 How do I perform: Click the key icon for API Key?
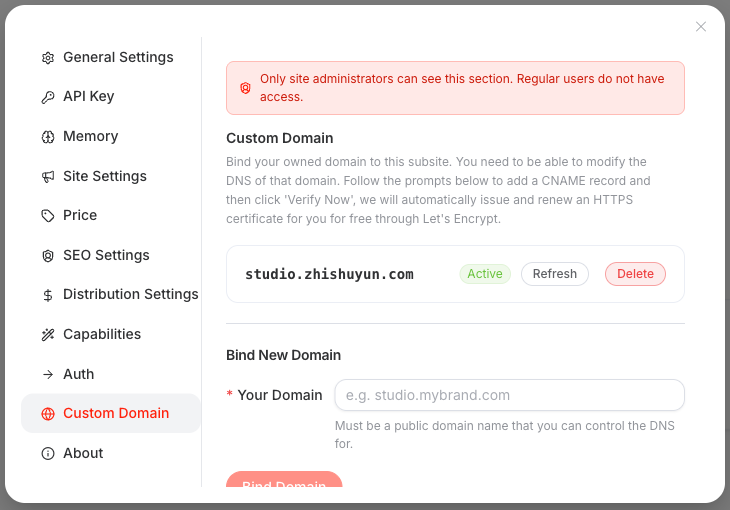(47, 97)
